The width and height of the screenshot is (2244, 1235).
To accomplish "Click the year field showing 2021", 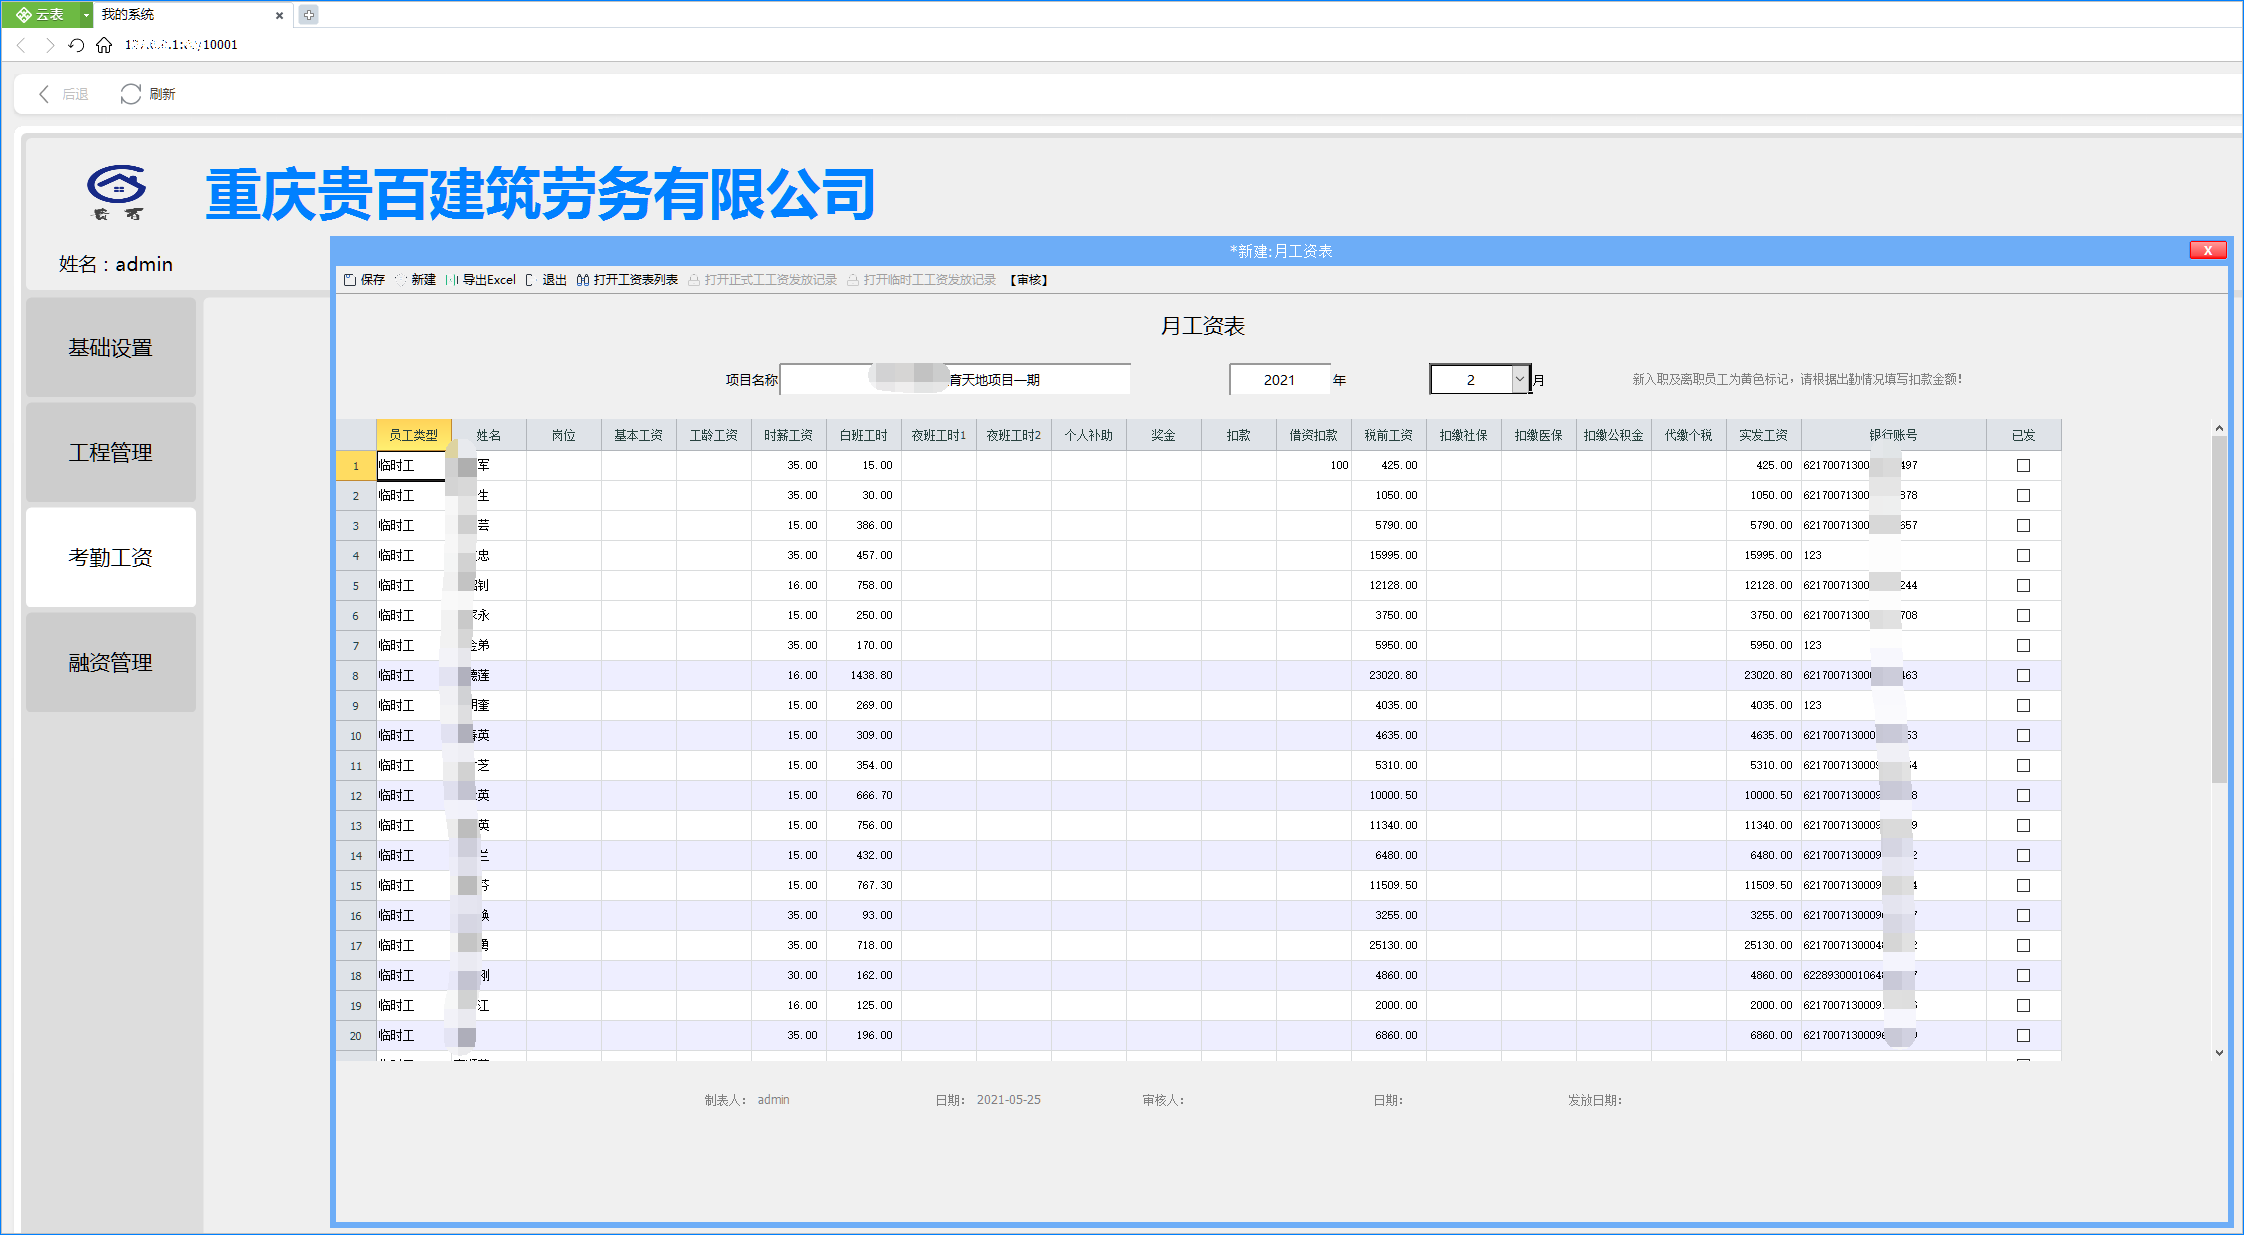I will (x=1280, y=379).
